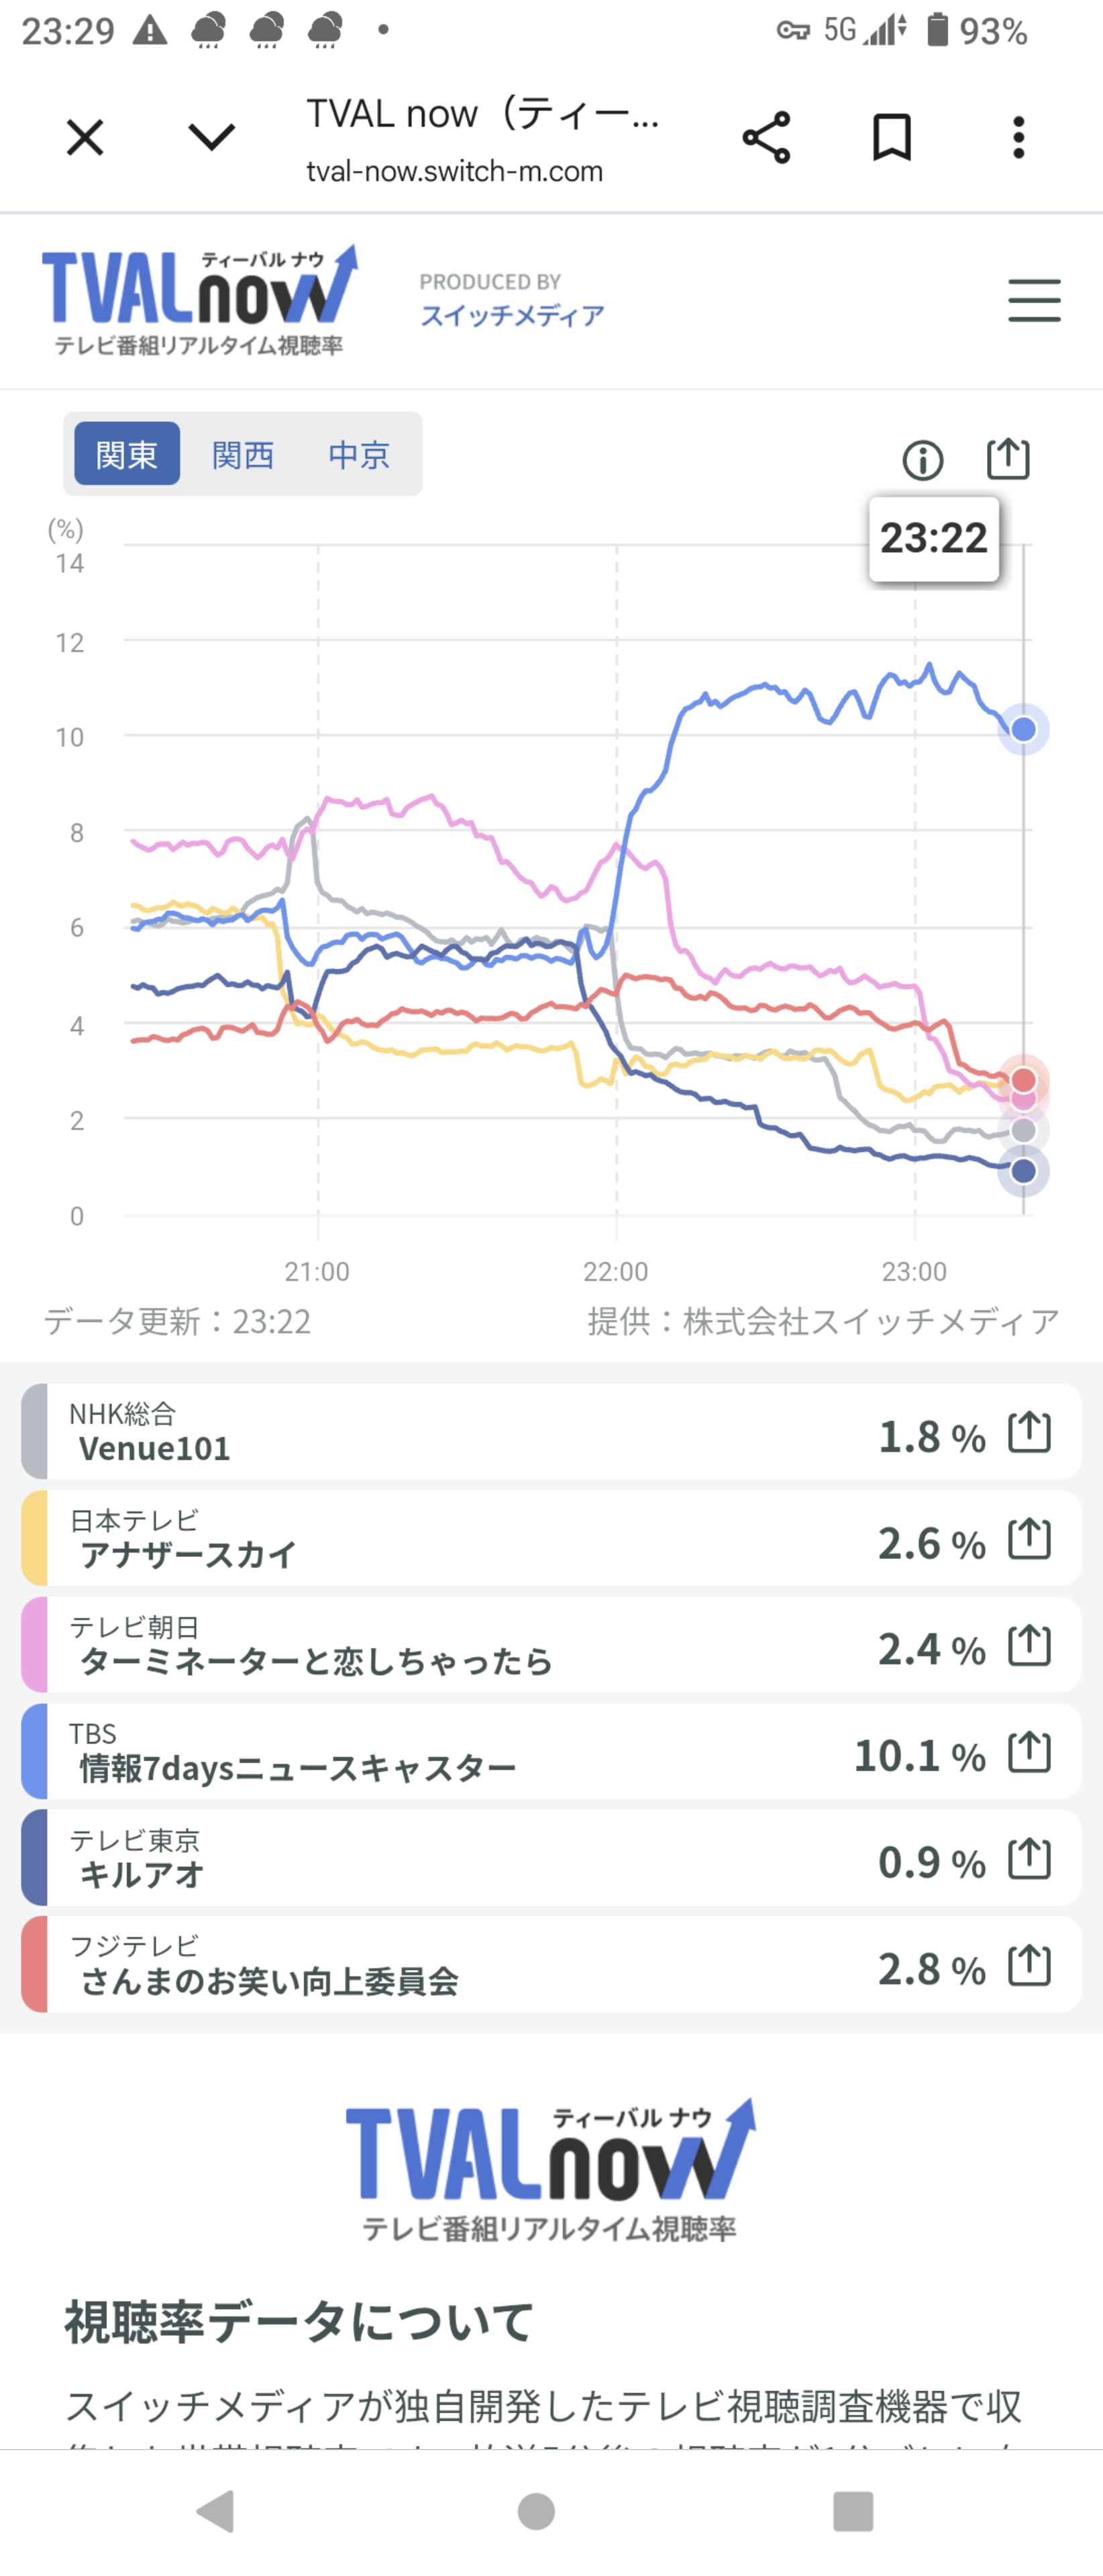Share the NHK総合 Venue101 rating
The width and height of the screenshot is (1103, 2576).
pos(1029,1432)
